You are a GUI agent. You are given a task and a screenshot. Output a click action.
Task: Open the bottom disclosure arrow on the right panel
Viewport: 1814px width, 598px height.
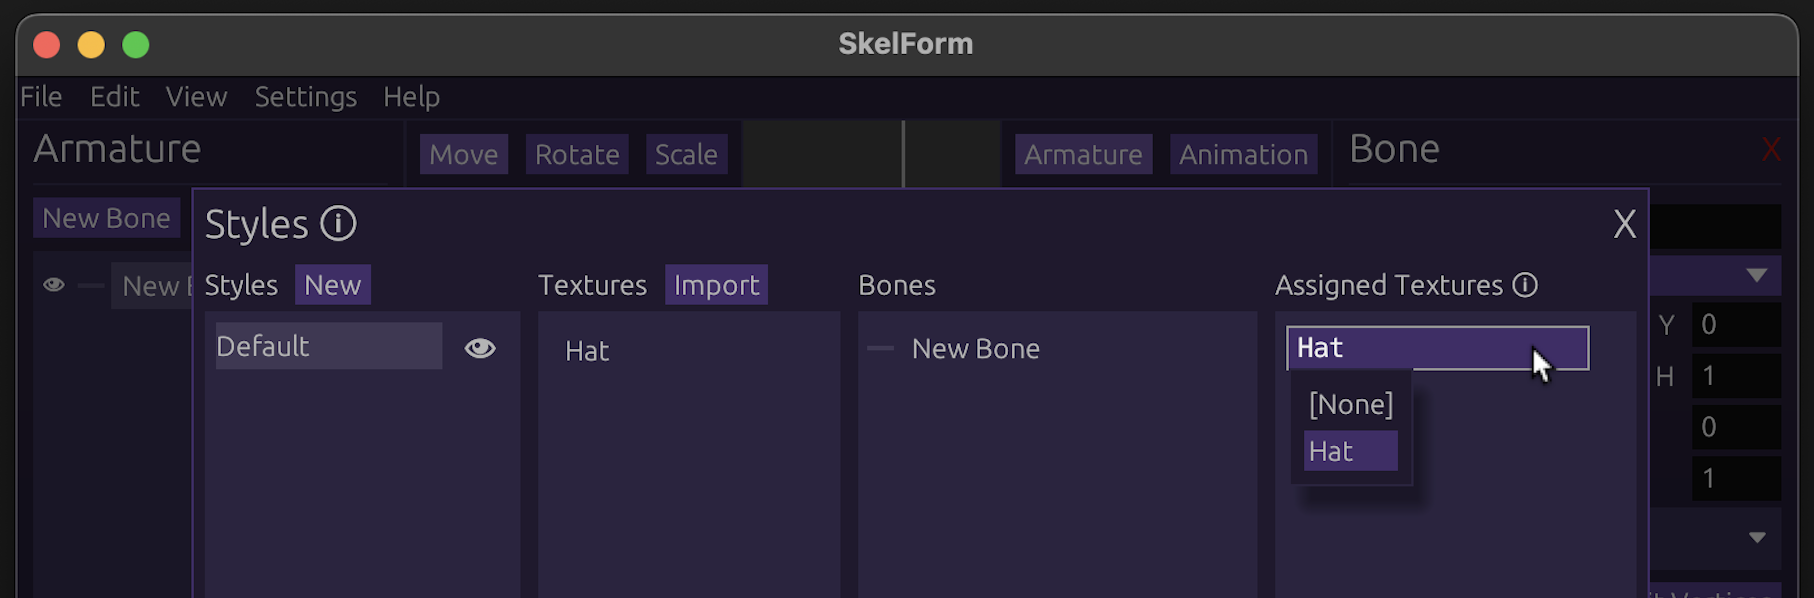pos(1760,536)
